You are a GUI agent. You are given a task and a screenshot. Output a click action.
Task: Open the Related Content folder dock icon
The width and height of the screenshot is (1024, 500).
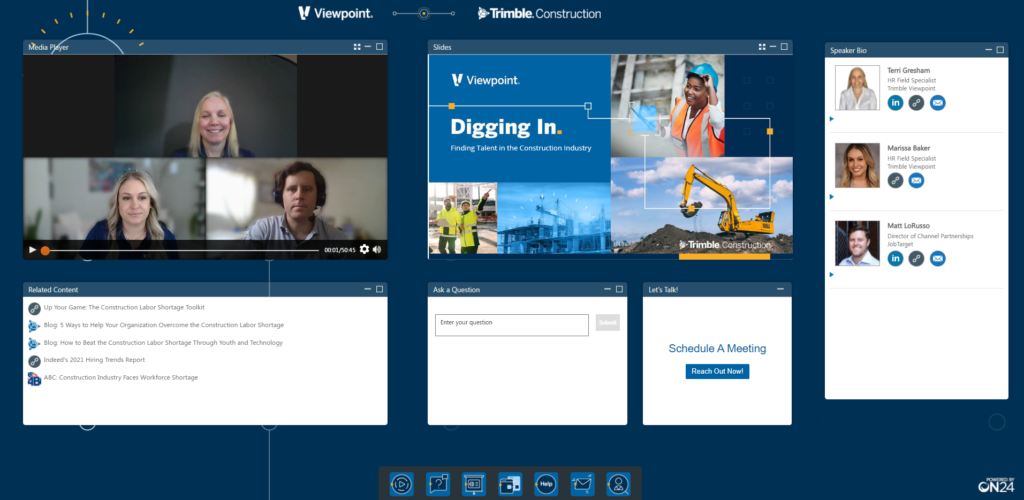[510, 484]
